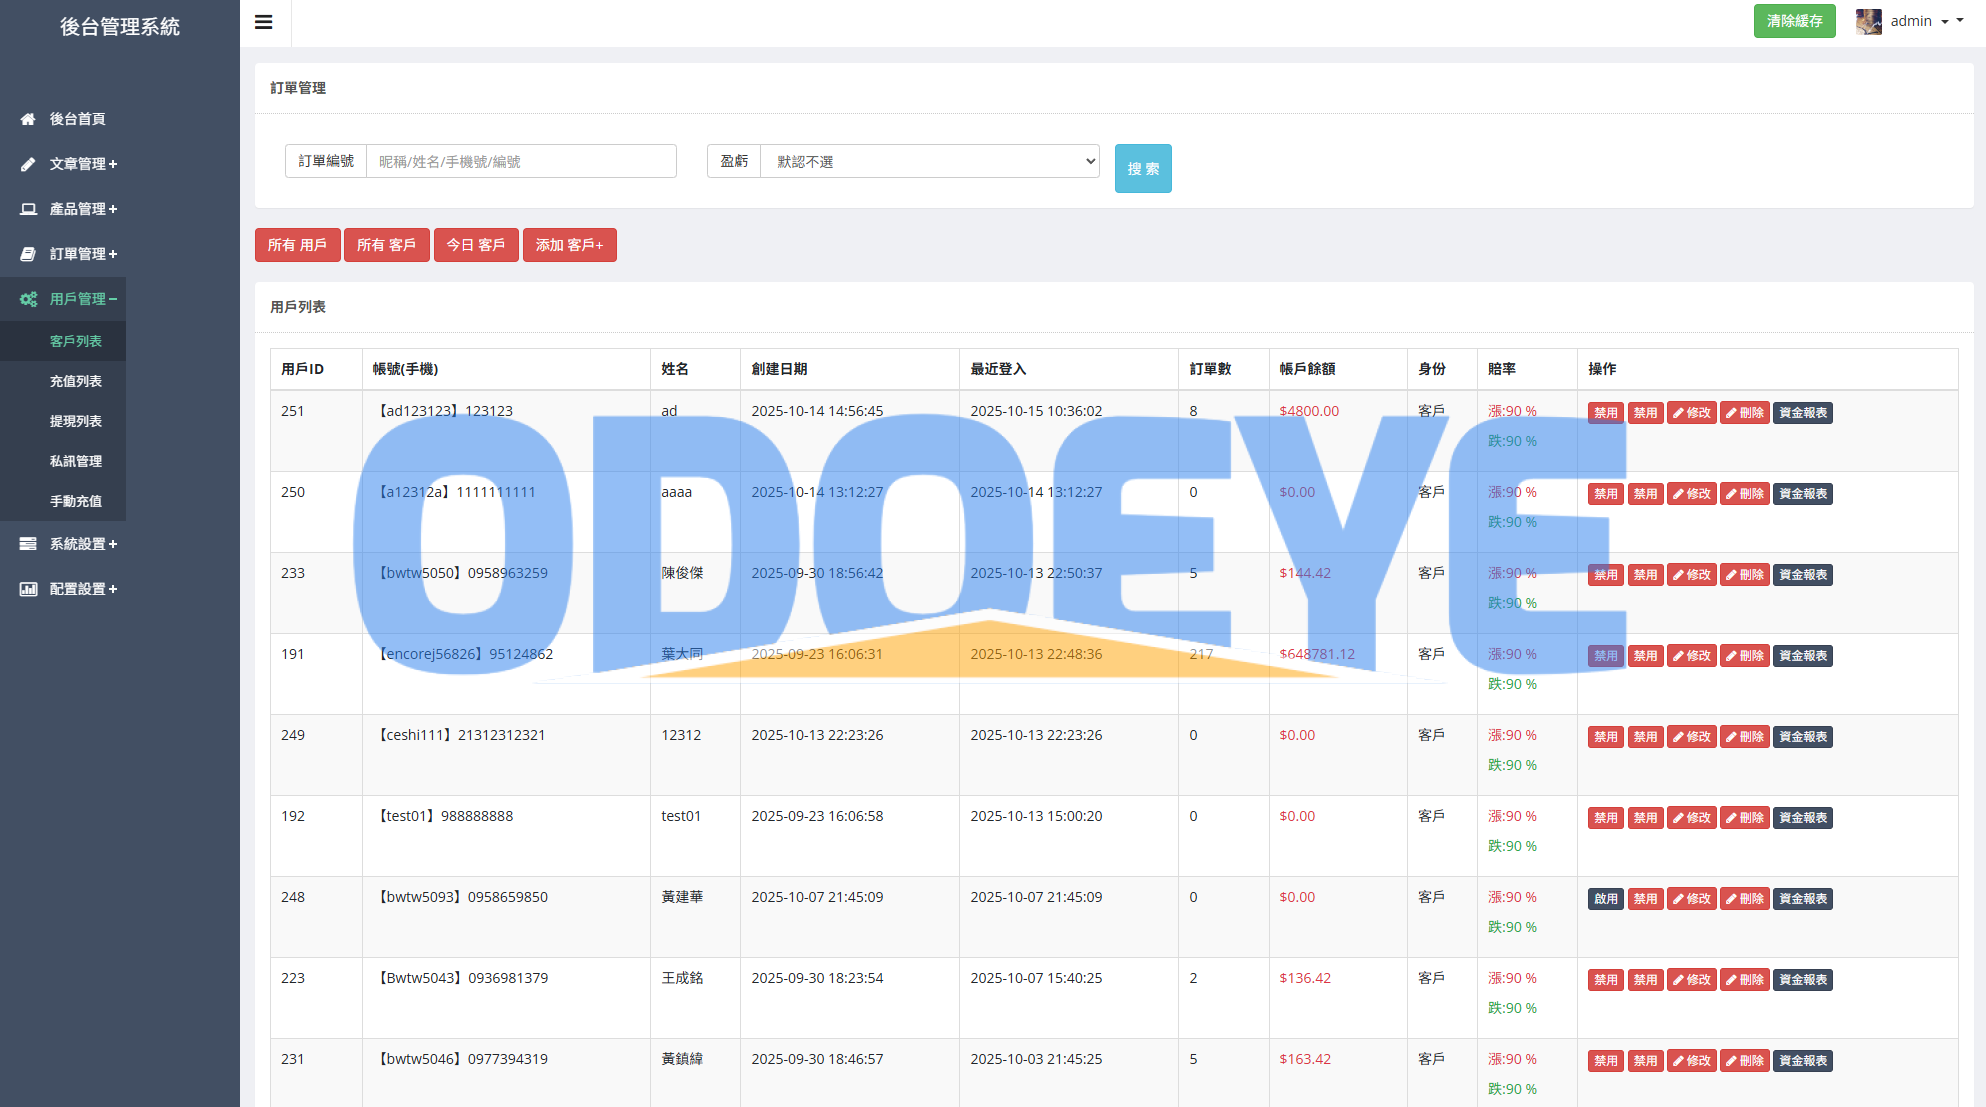This screenshot has height=1107, width=1986.
Task: Click the book icon for 訂單管理
Action: click(28, 254)
